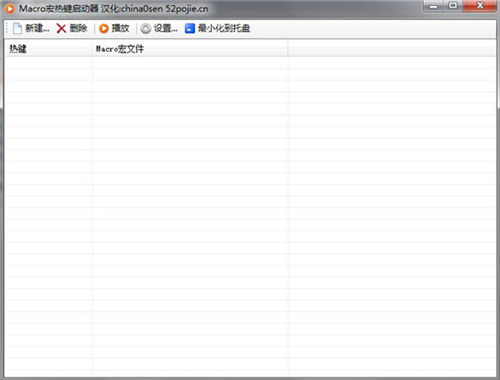
Task: Close the Macro hotkey launcher window
Action: pos(480,6)
